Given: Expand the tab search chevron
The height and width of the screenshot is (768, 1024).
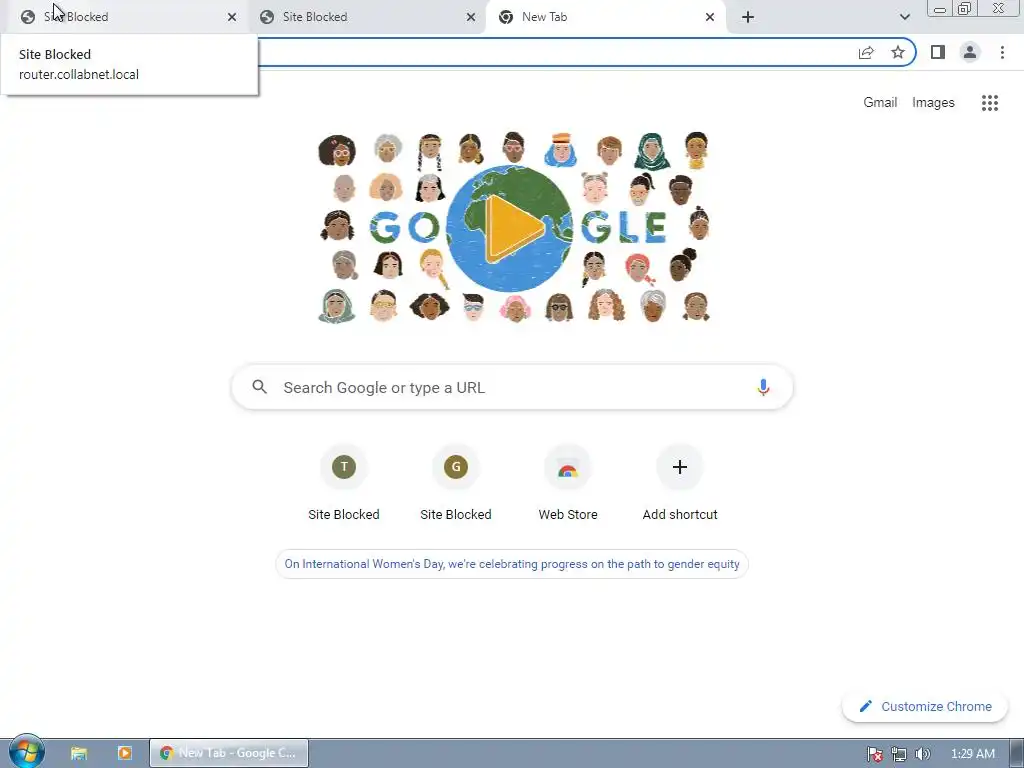Looking at the screenshot, I should pos(904,17).
